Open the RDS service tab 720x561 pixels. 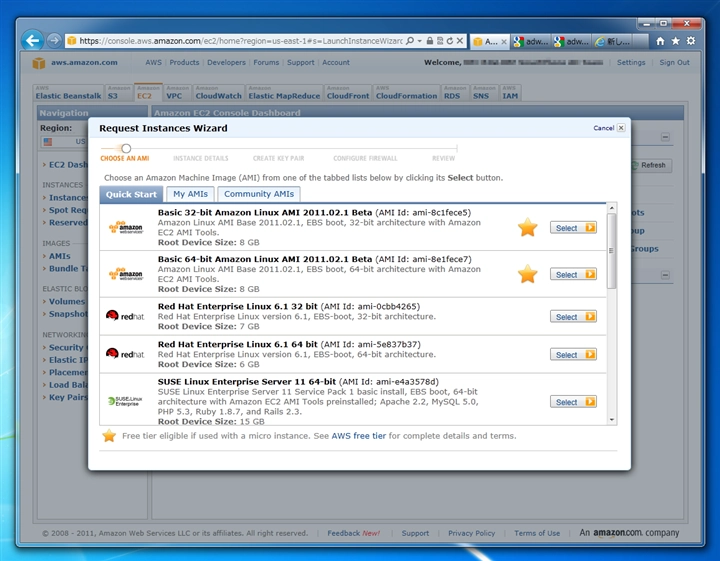[454, 93]
